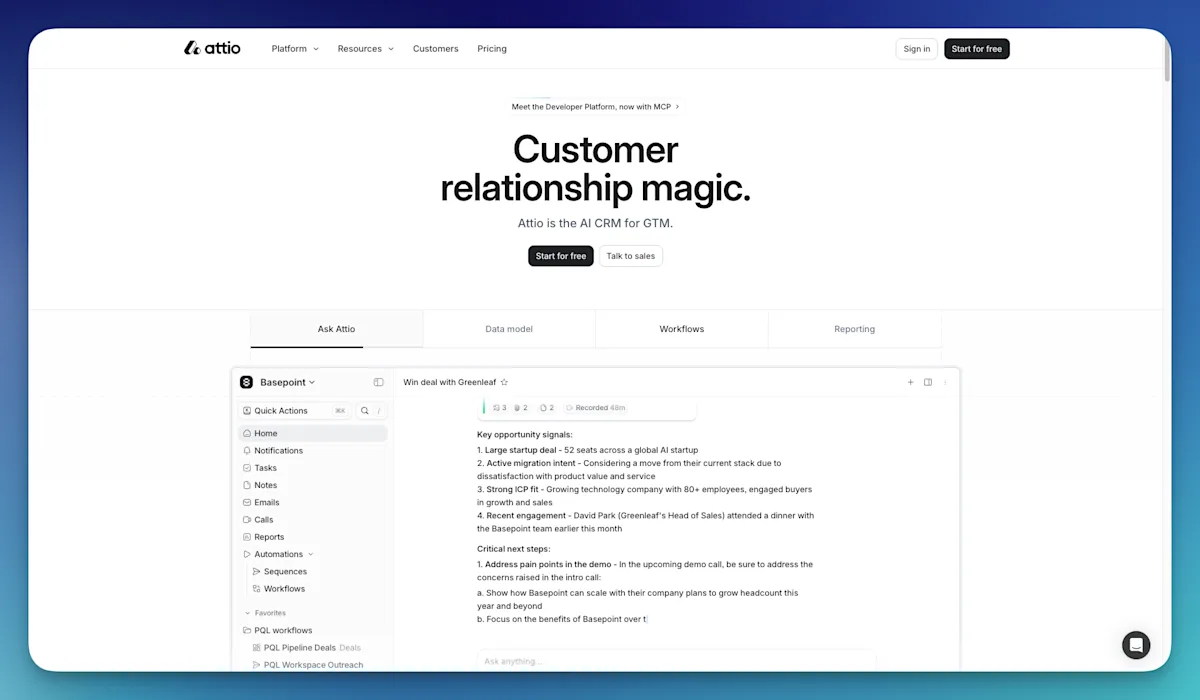Click the page scrollbar
Screen dimensions: 1200x700
pos(1166,60)
